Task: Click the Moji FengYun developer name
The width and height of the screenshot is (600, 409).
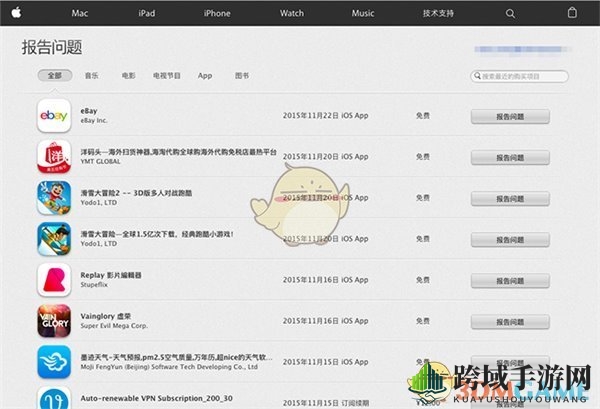Action: [169, 367]
